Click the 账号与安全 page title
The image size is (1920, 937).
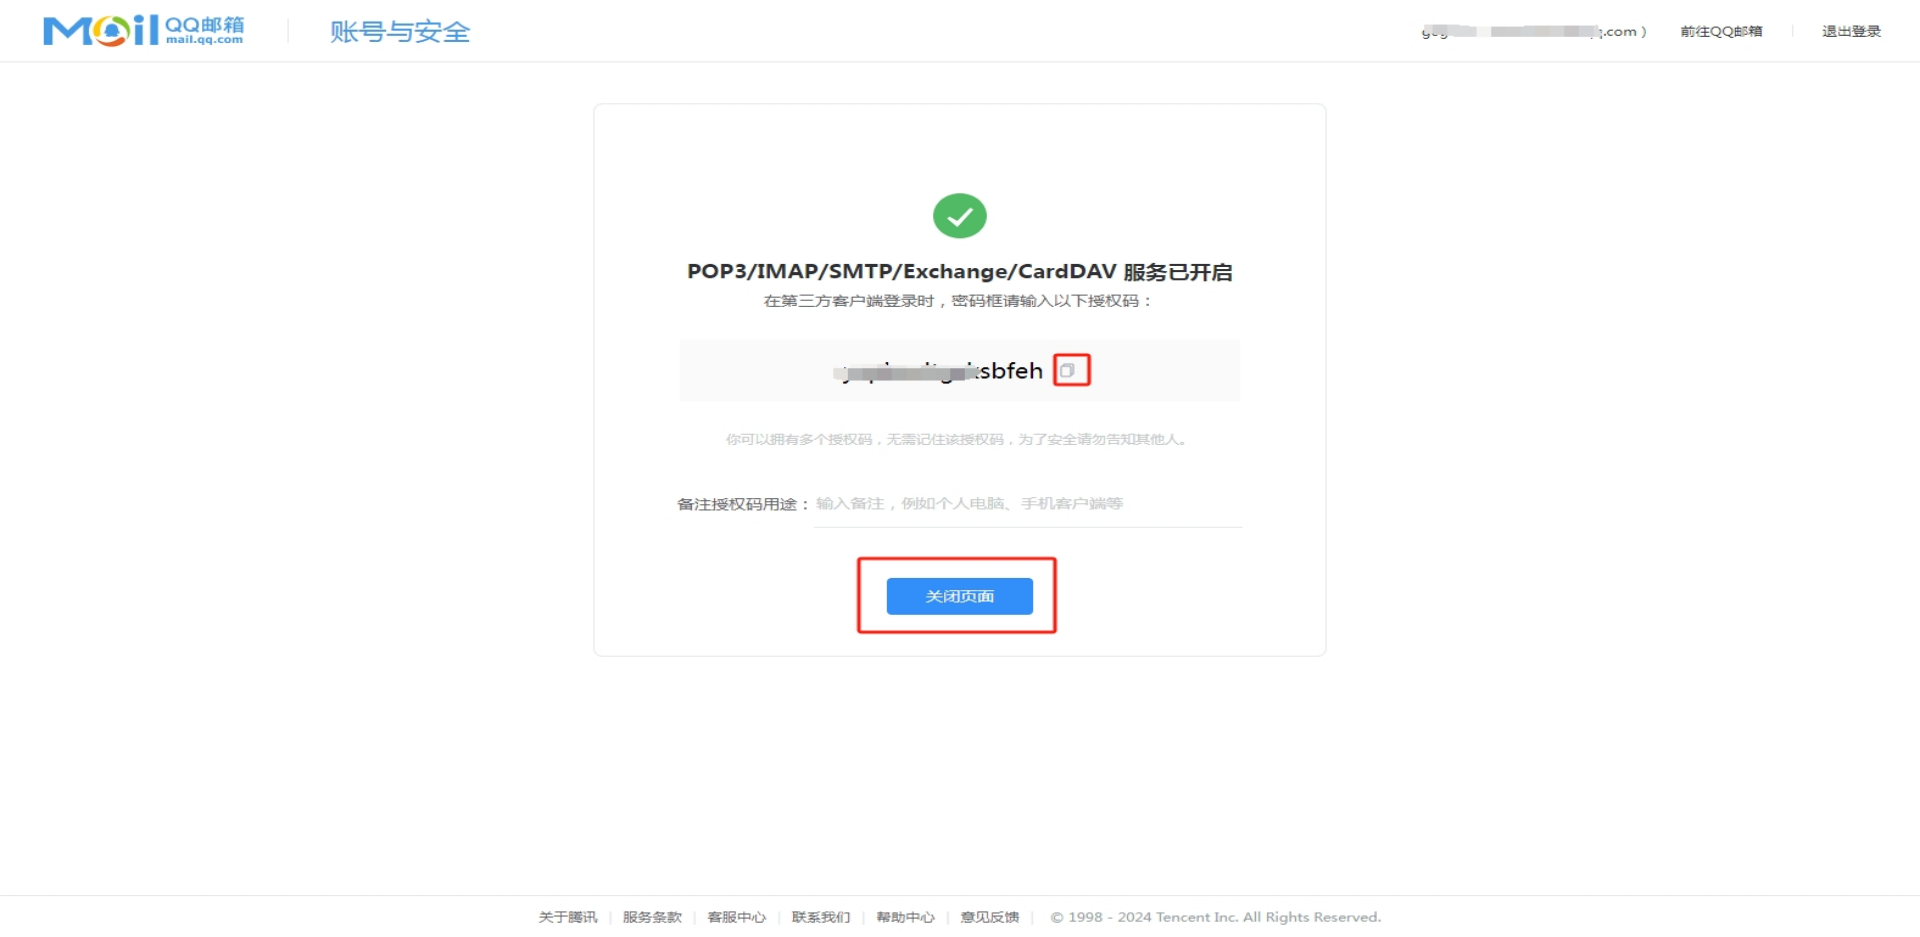coord(400,32)
